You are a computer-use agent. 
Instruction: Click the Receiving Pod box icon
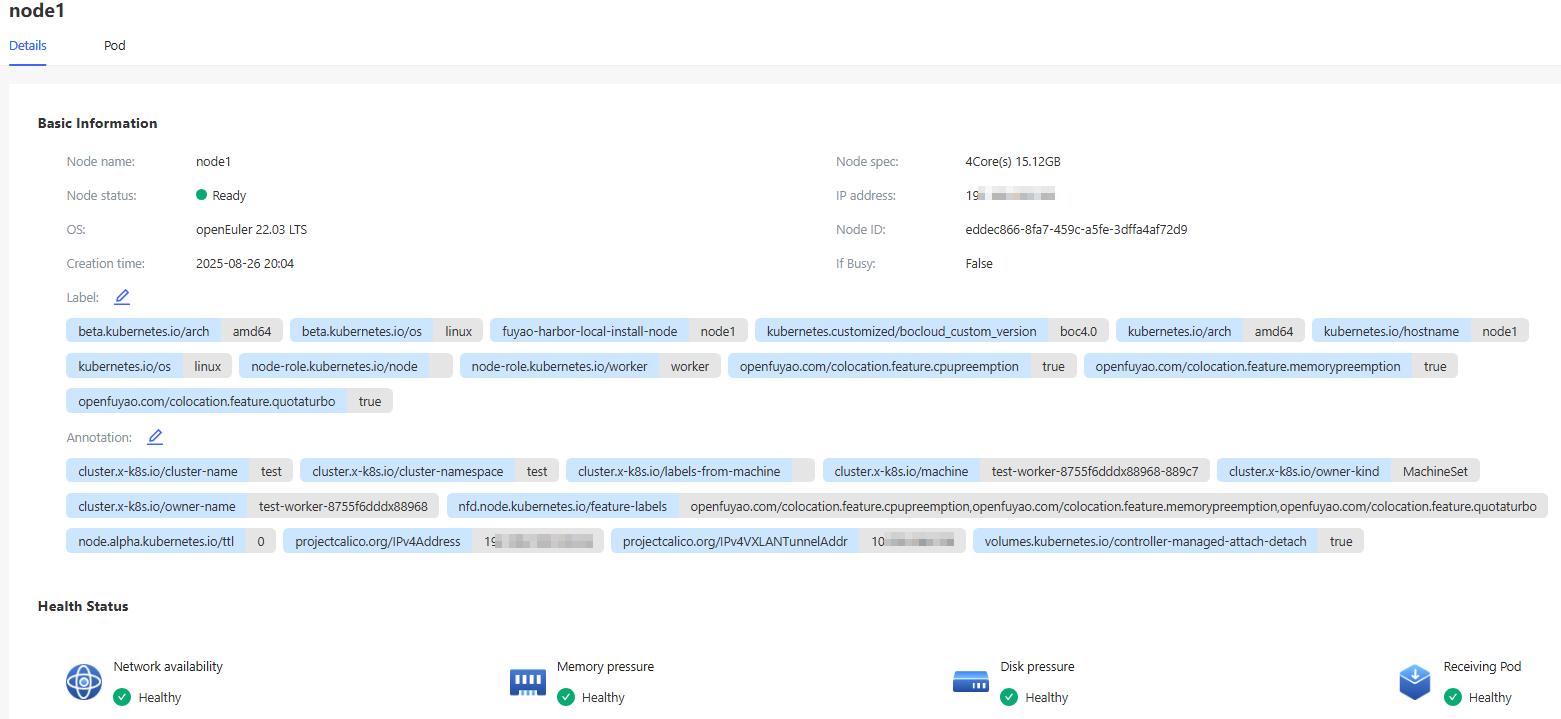(x=1414, y=682)
